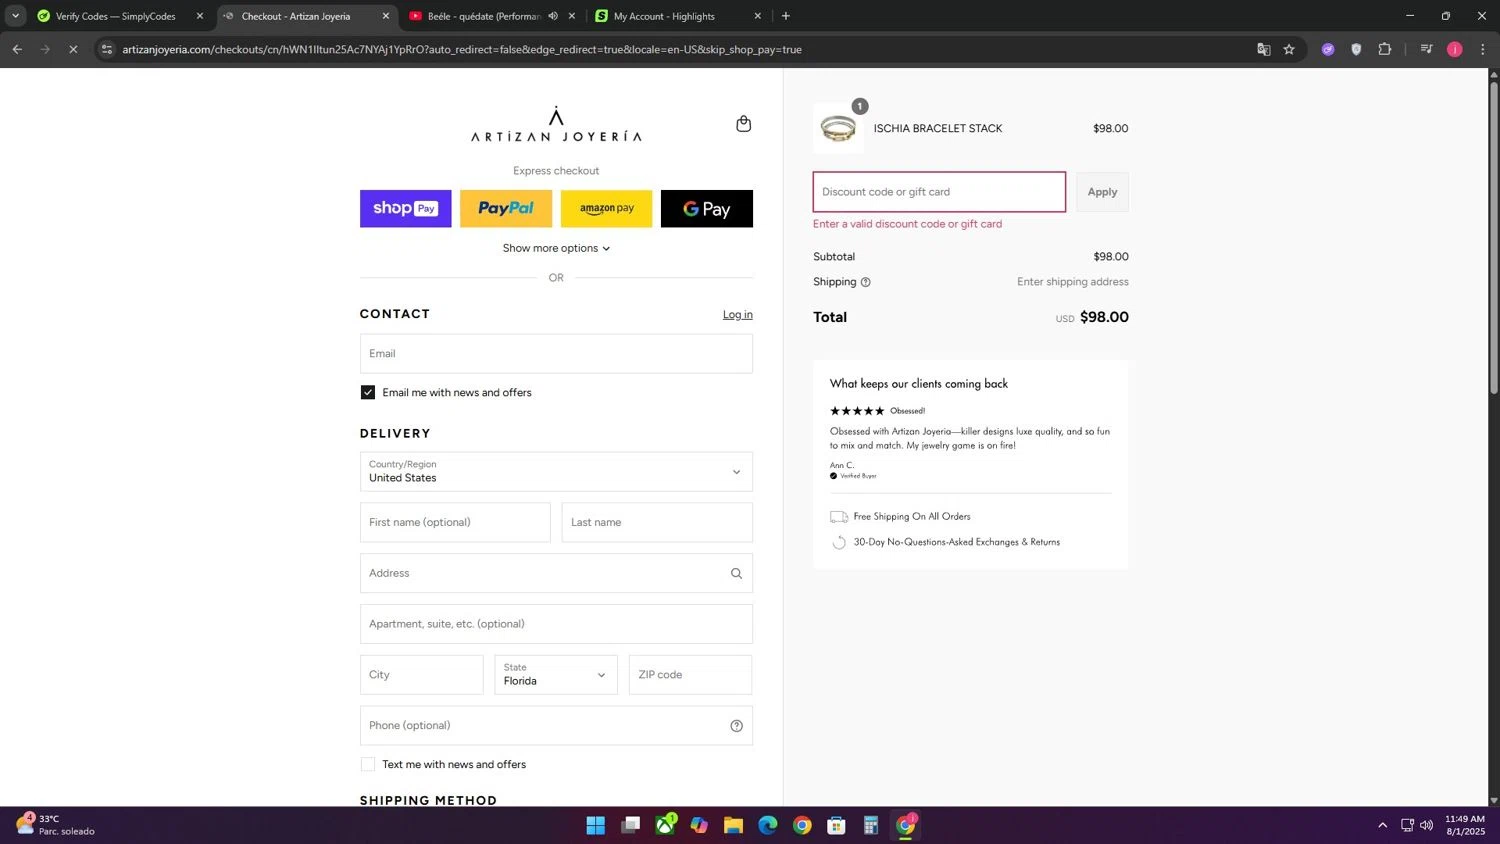Select the Checkout - Artizan Joyeria tab

[295, 16]
